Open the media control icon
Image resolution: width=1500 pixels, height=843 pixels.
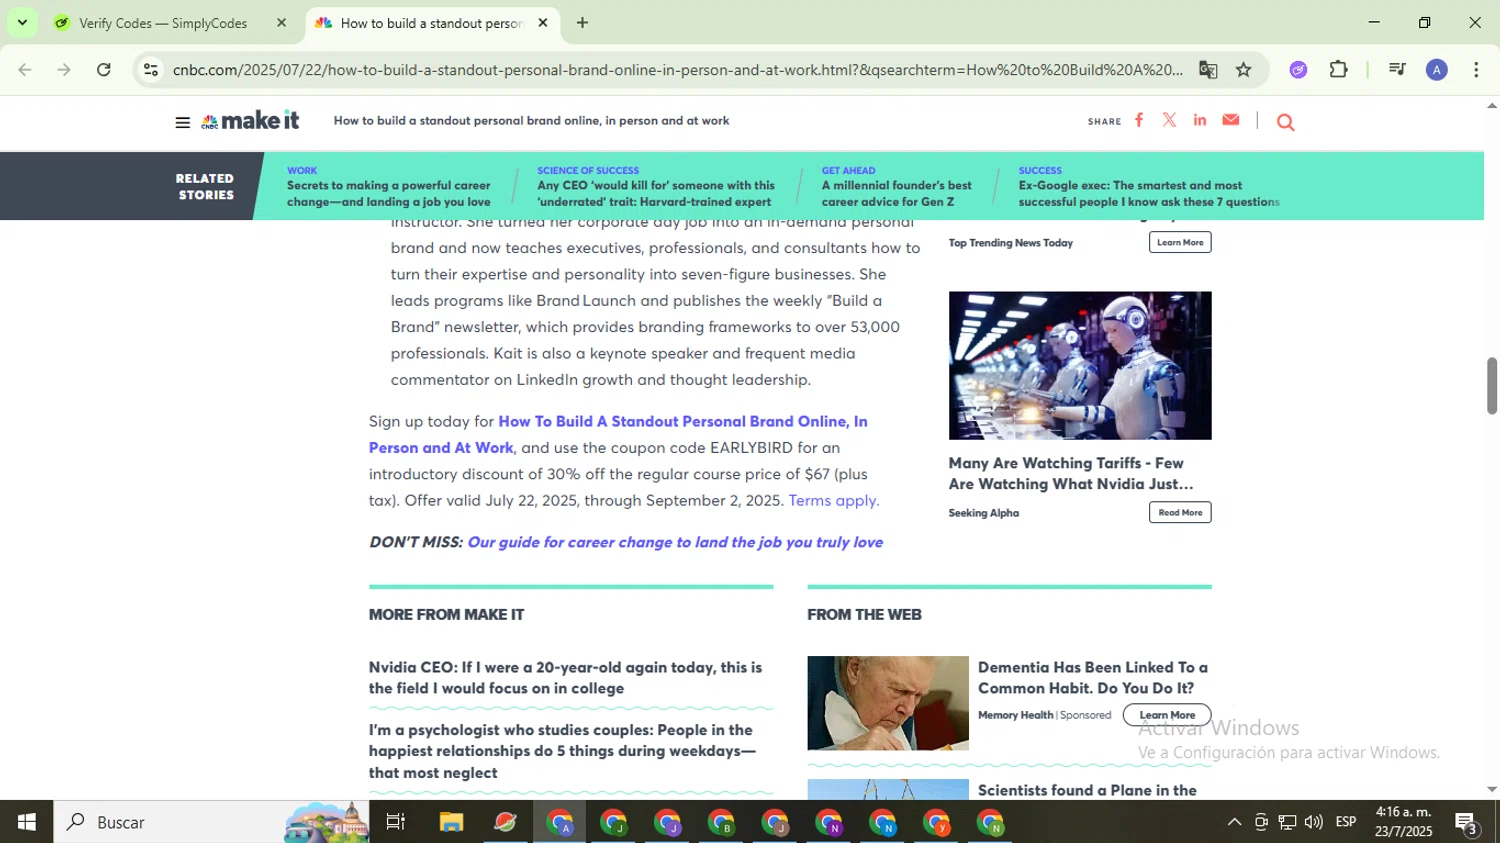(1397, 70)
